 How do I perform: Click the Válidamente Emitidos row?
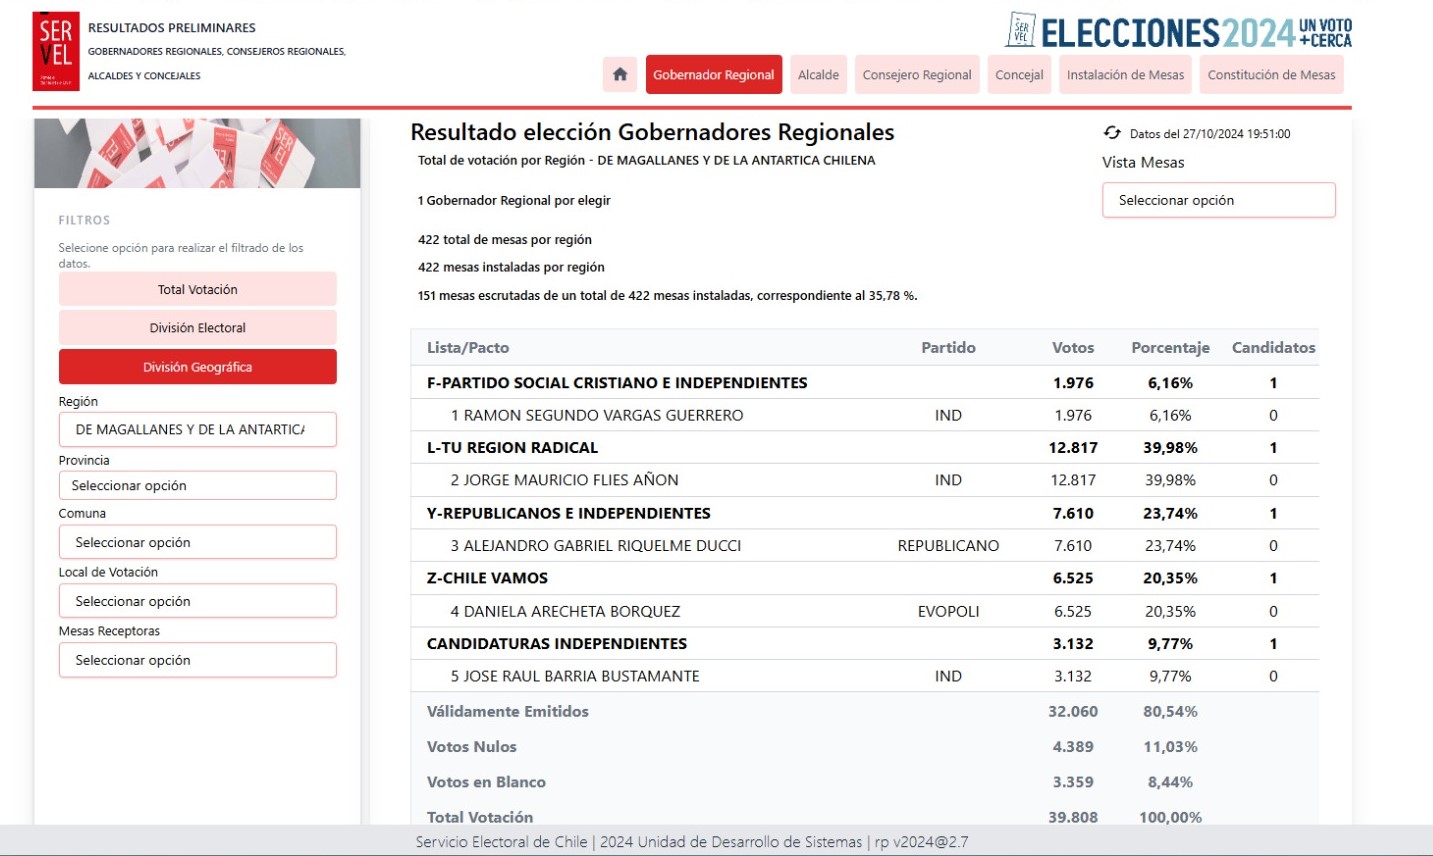865,712
